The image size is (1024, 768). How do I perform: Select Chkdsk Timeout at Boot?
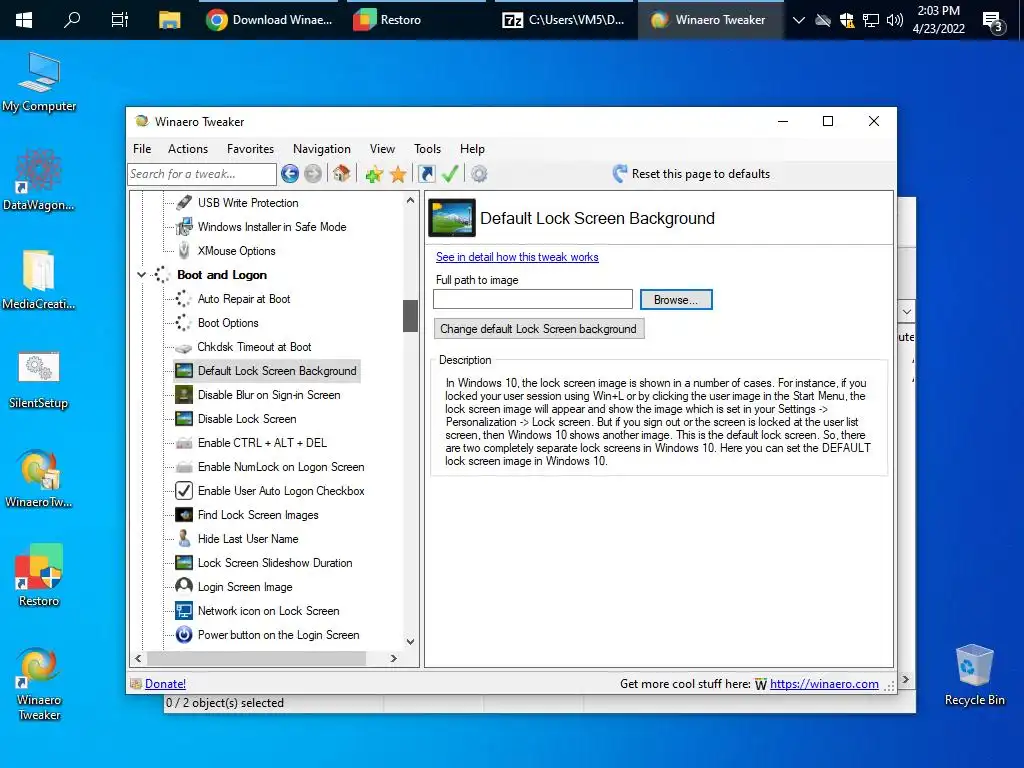pos(254,347)
